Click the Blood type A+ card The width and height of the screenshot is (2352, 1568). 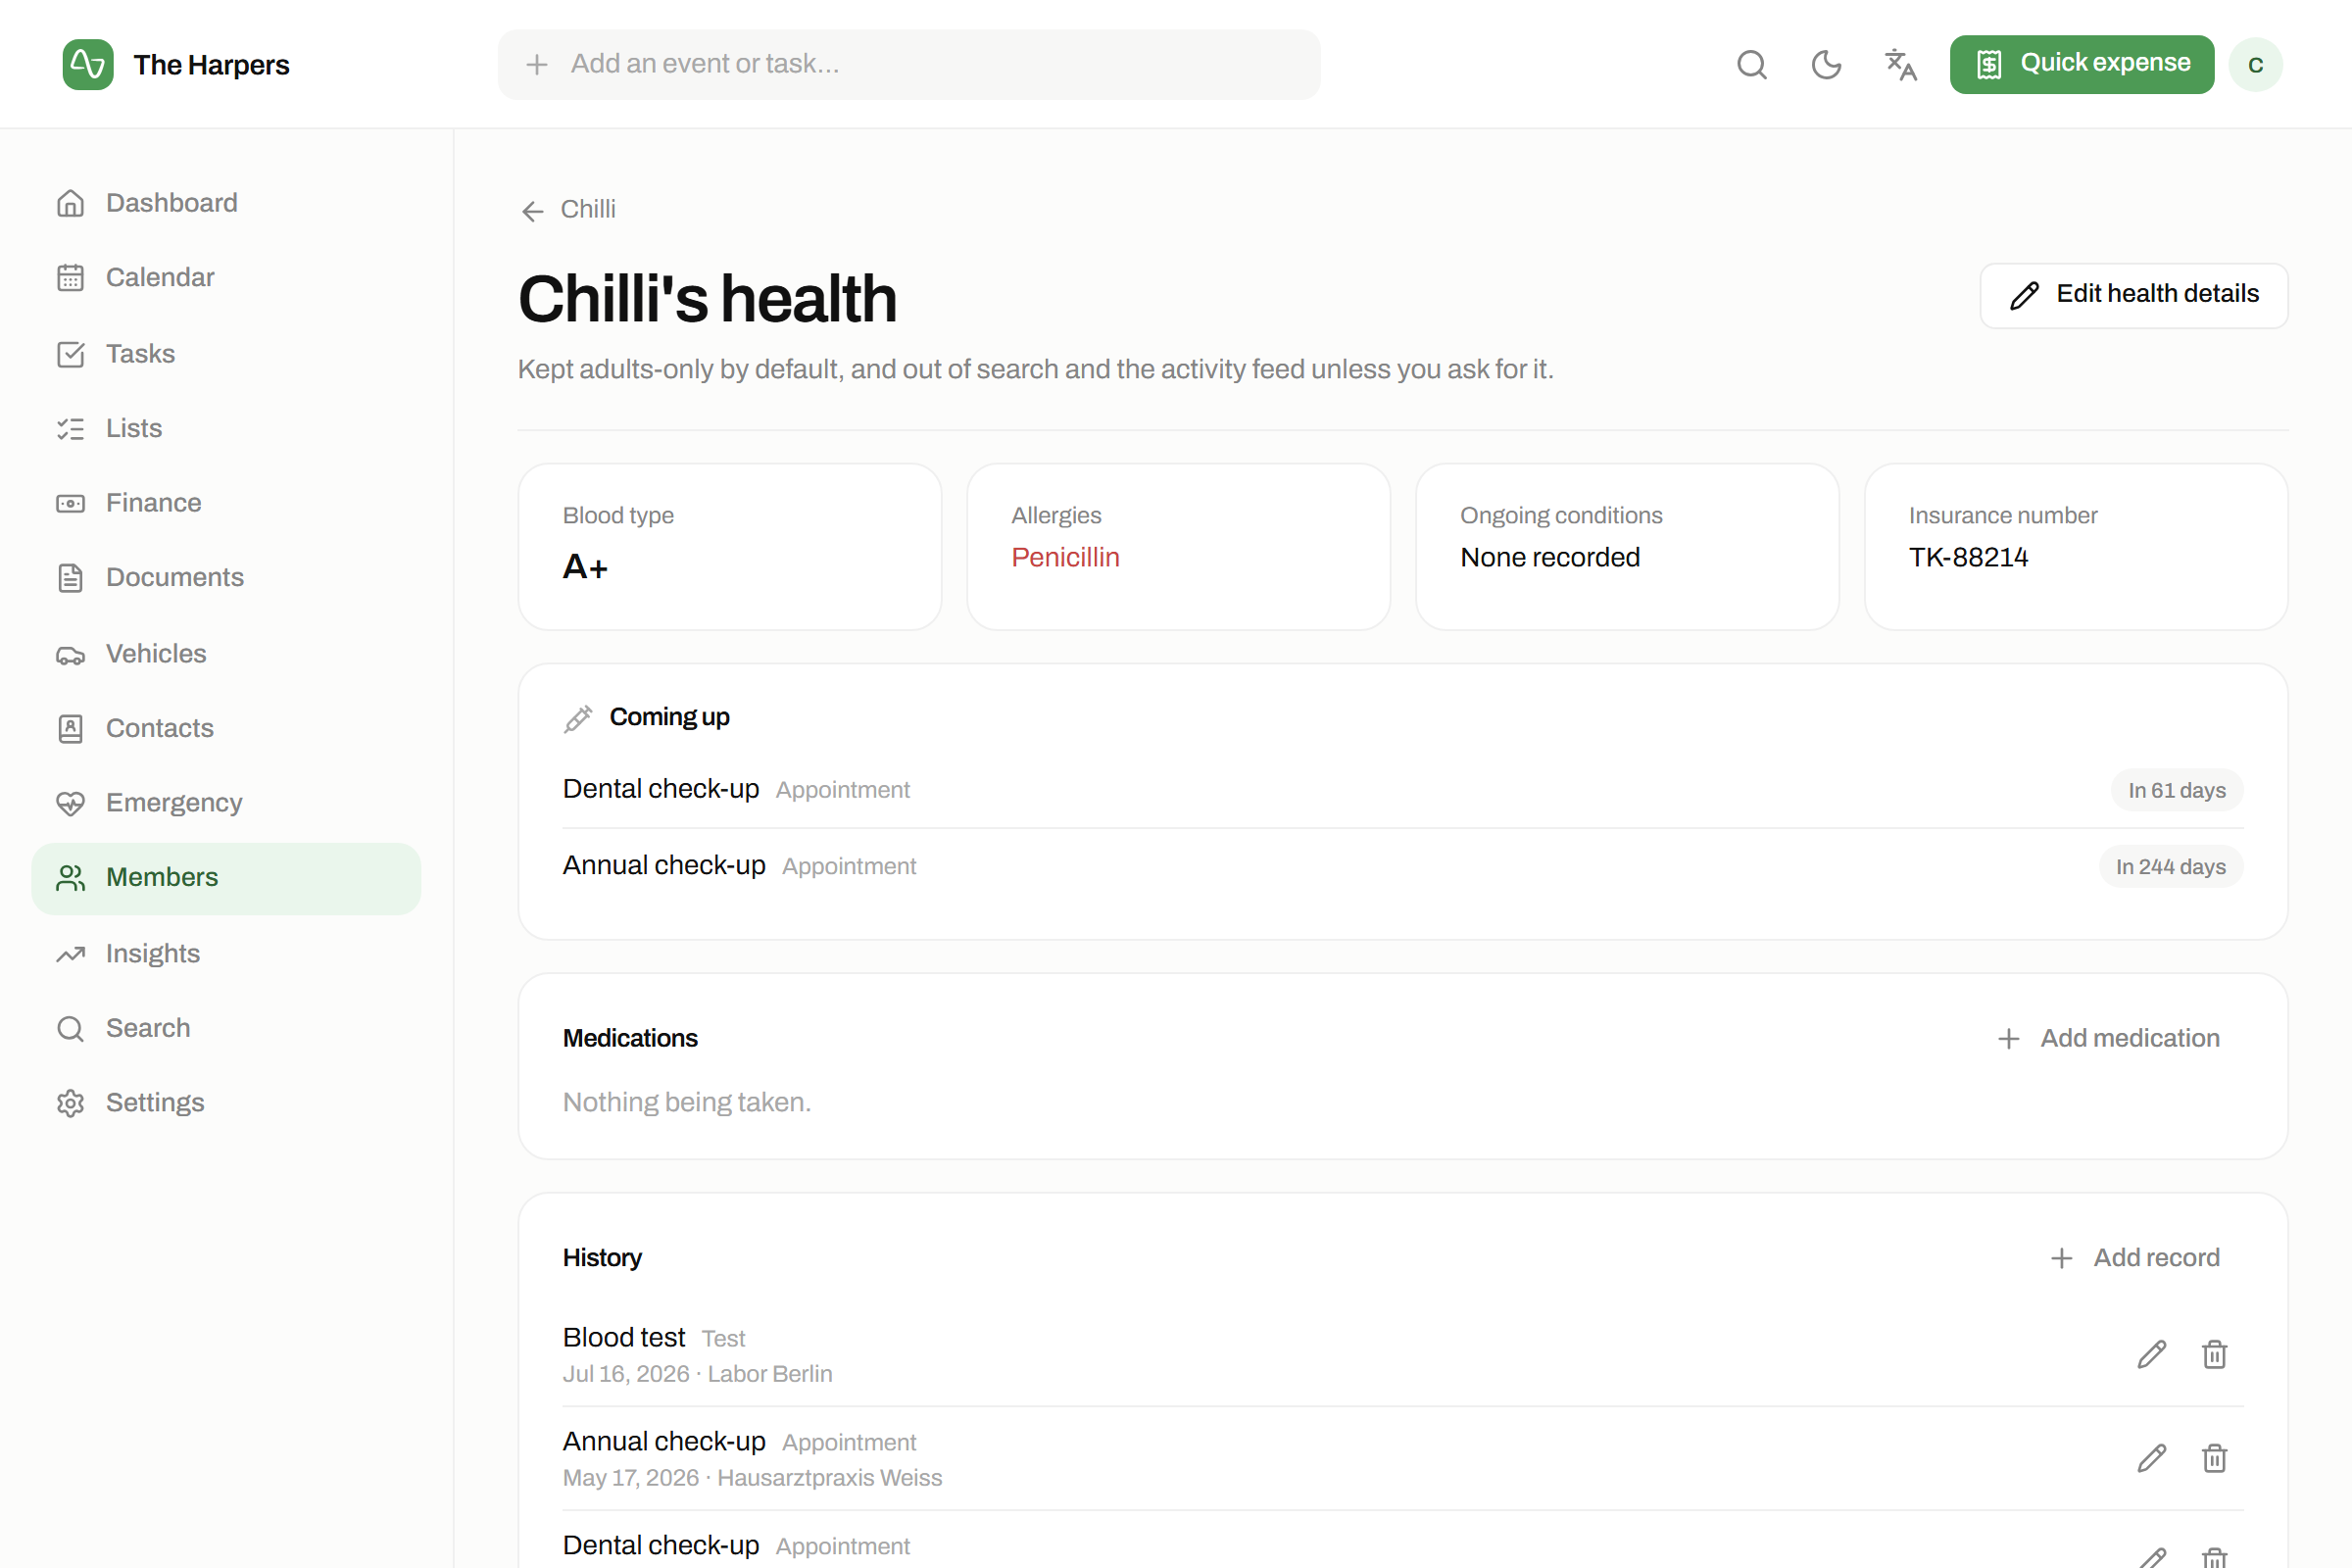[729, 546]
